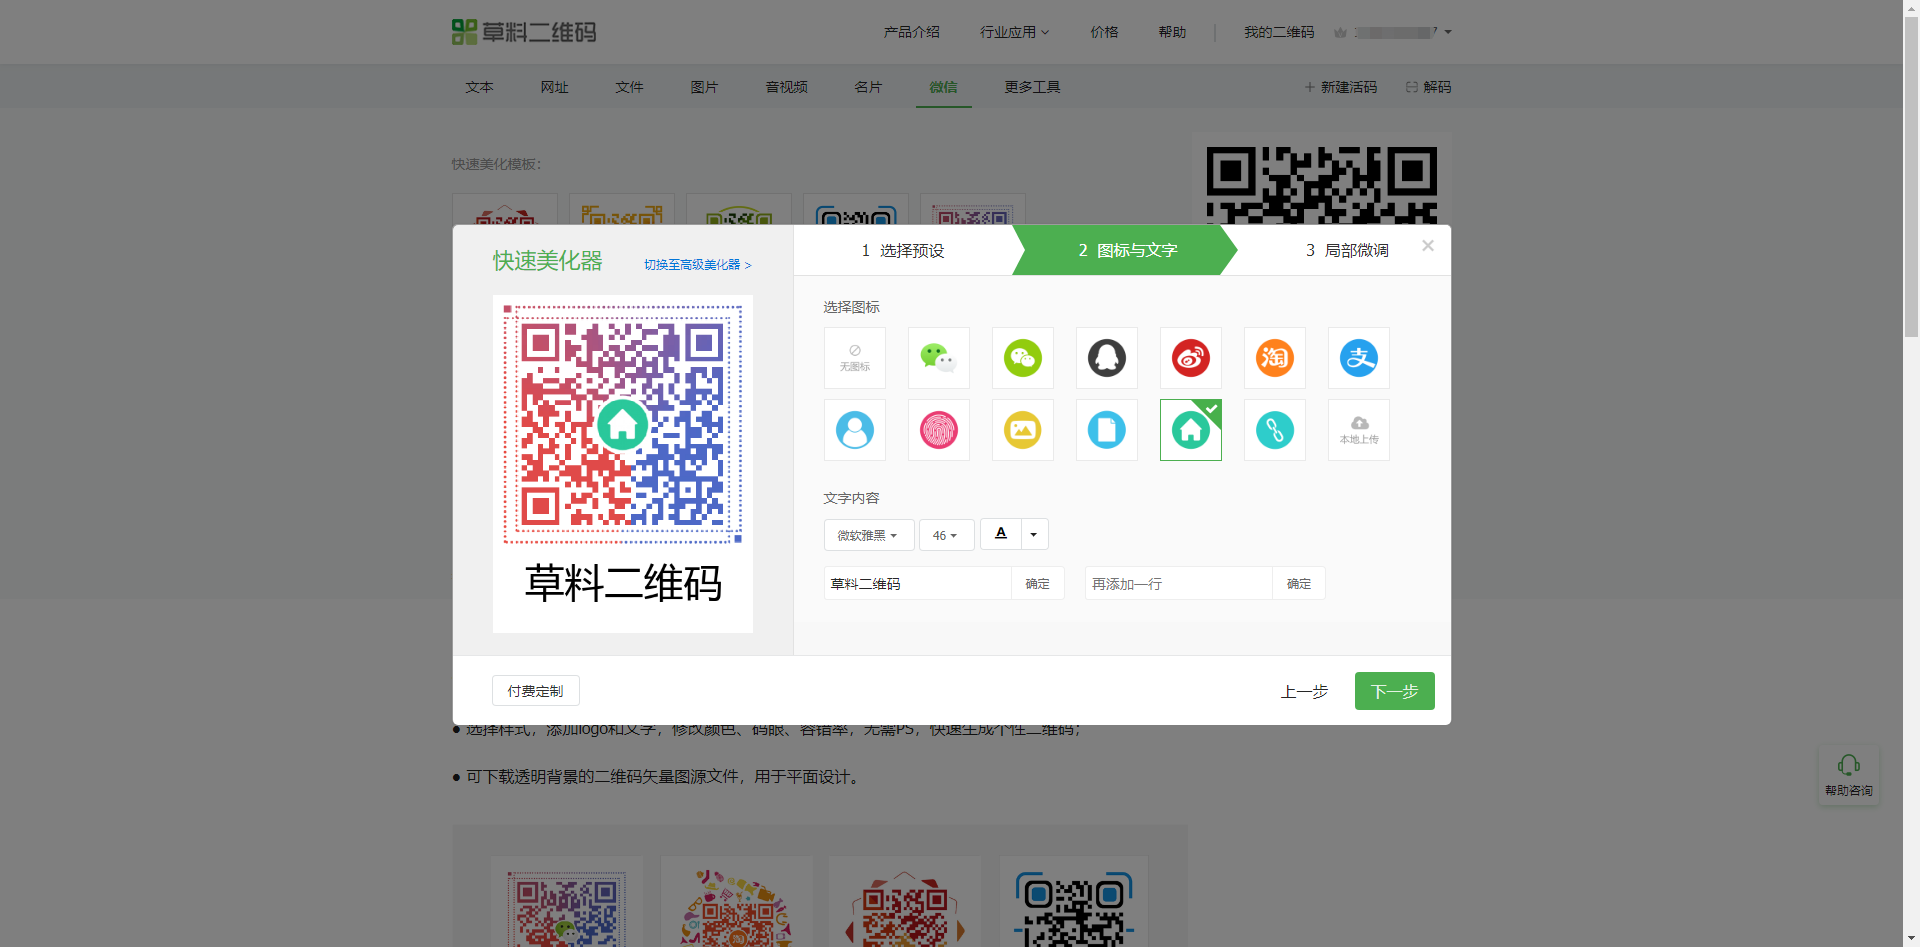The height and width of the screenshot is (947, 1920).
Task: Open the 图片 tab
Action: click(x=704, y=87)
